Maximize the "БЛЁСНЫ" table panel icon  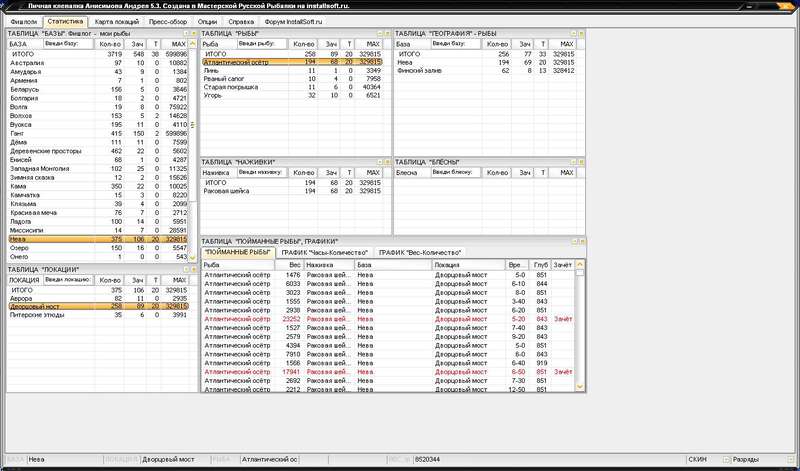pyautogui.click(x=581, y=162)
